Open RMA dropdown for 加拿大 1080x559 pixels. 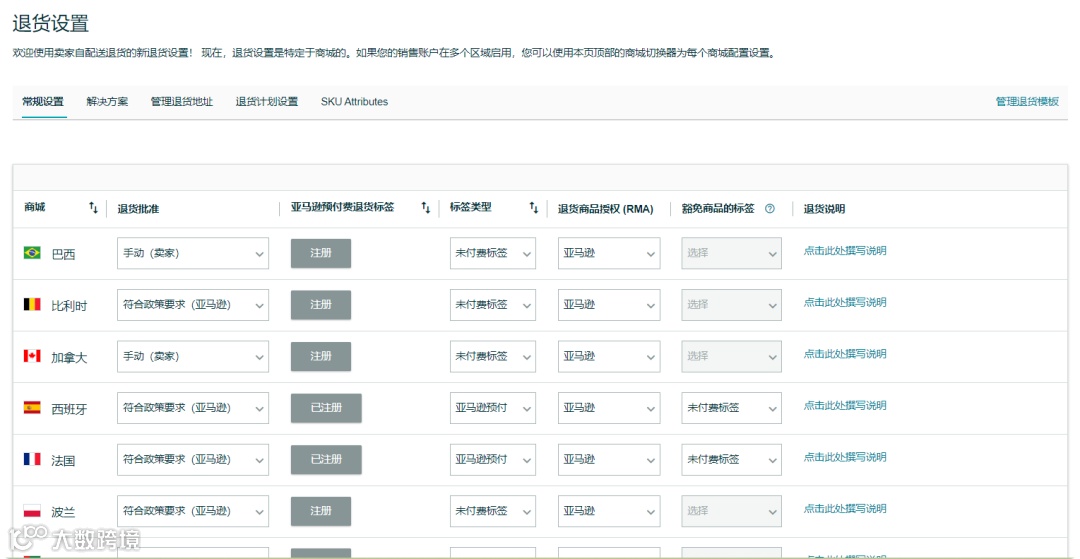click(609, 357)
